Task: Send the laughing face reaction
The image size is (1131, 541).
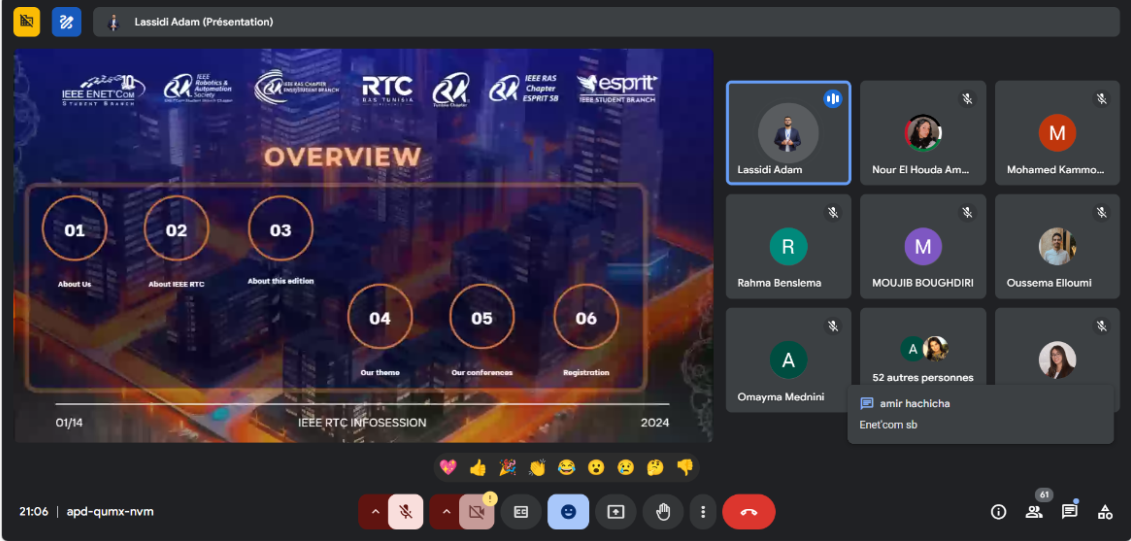Action: 566,467
